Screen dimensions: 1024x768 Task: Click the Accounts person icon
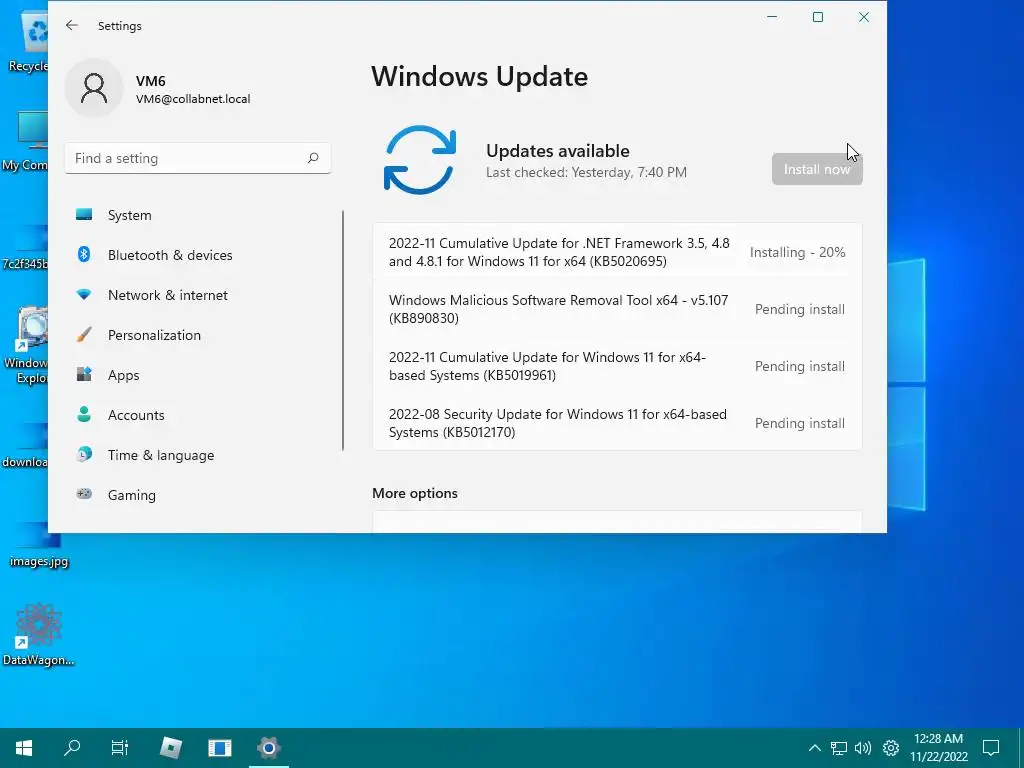tap(84, 415)
